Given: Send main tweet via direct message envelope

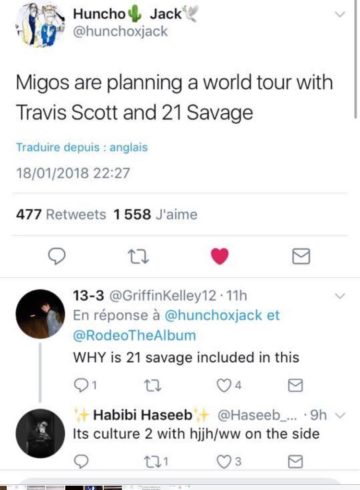Looking at the screenshot, I should pos(301,256).
